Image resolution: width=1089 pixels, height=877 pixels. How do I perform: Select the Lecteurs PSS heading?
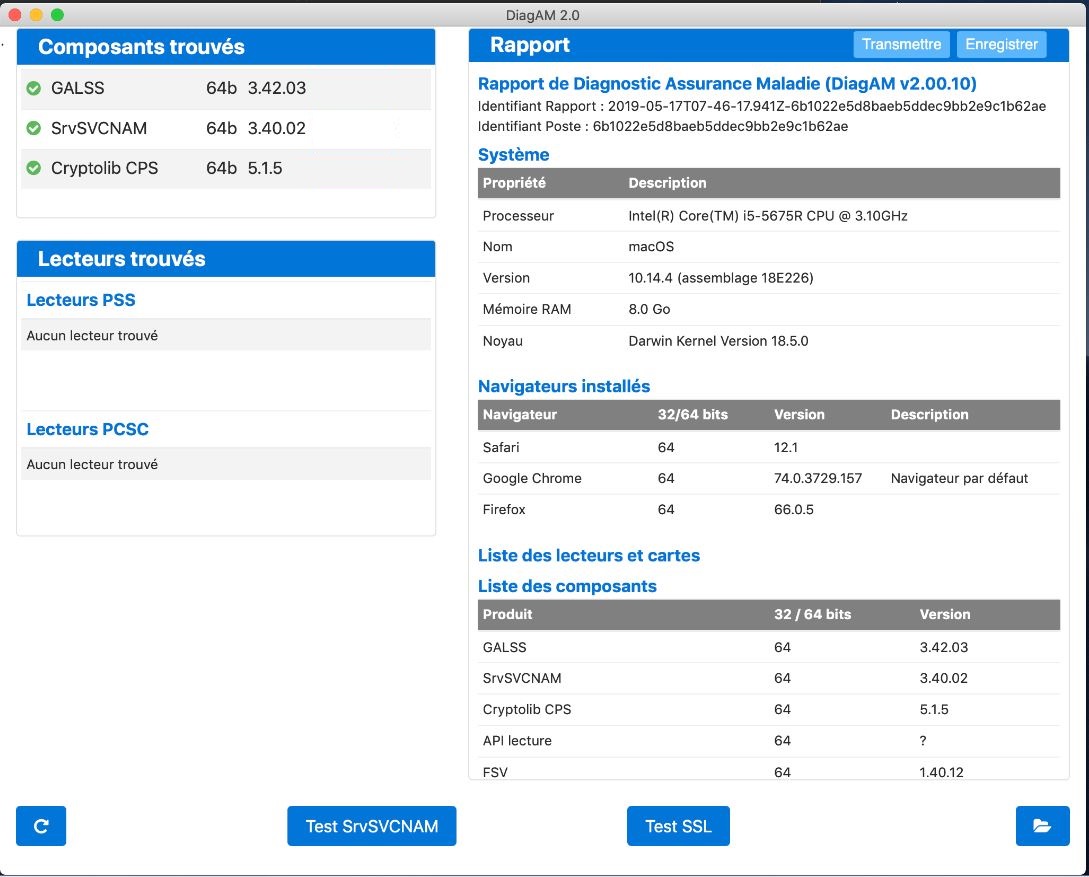81,300
